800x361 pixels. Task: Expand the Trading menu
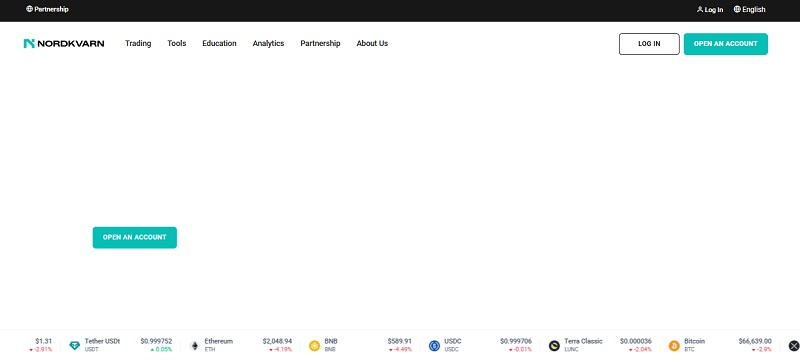(x=138, y=43)
